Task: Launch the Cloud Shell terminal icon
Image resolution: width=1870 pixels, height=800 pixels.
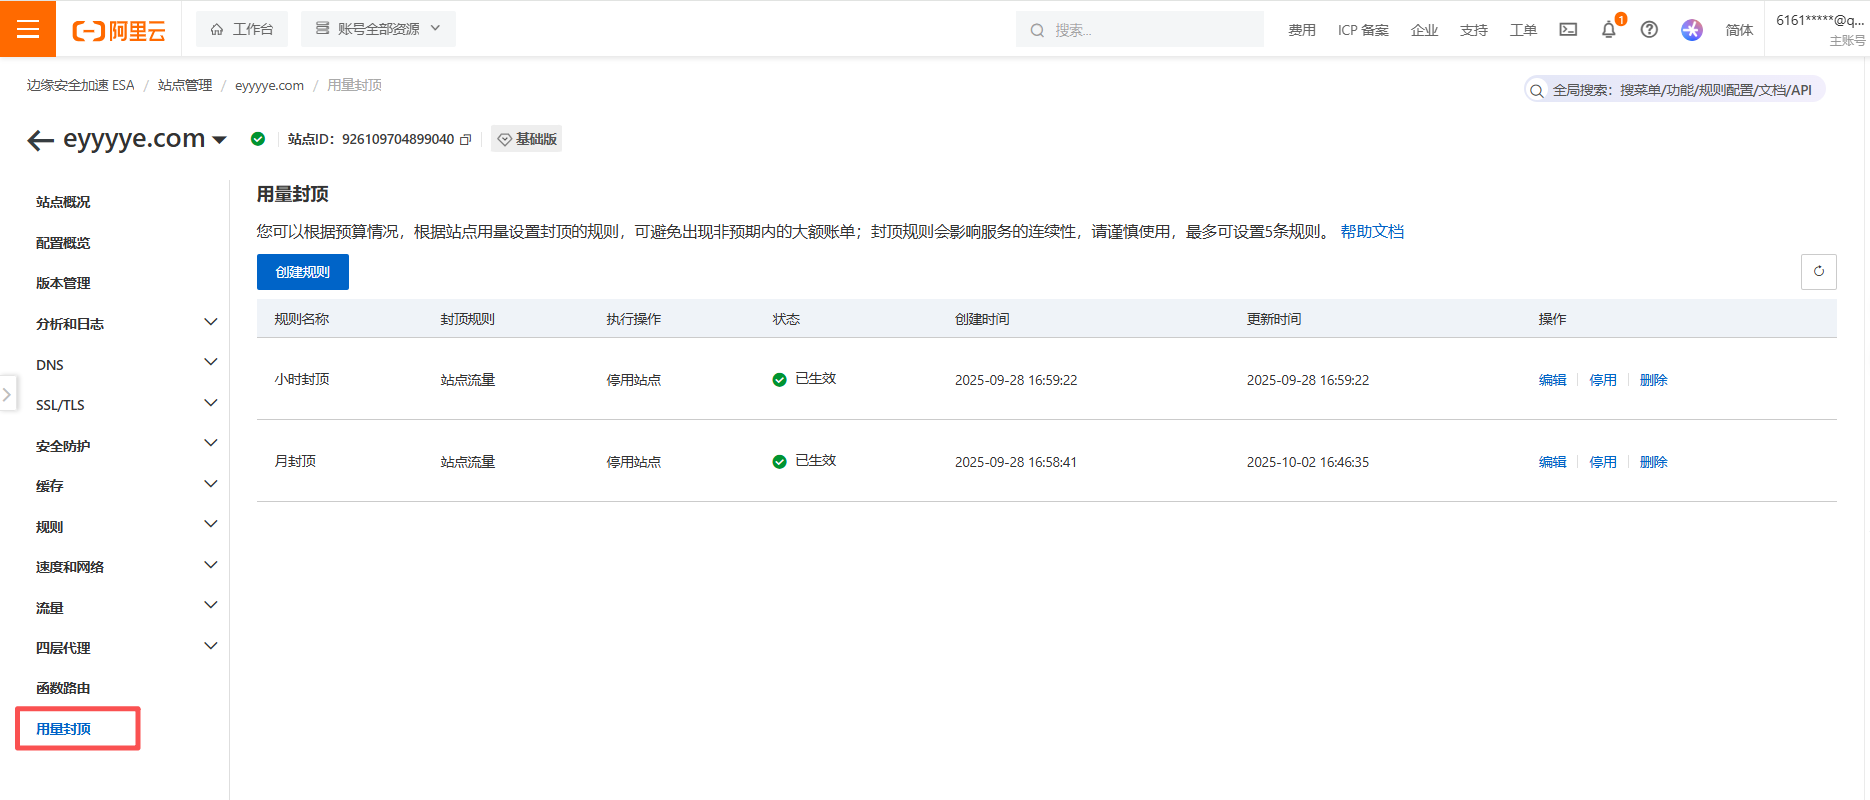Action: 1568,30
